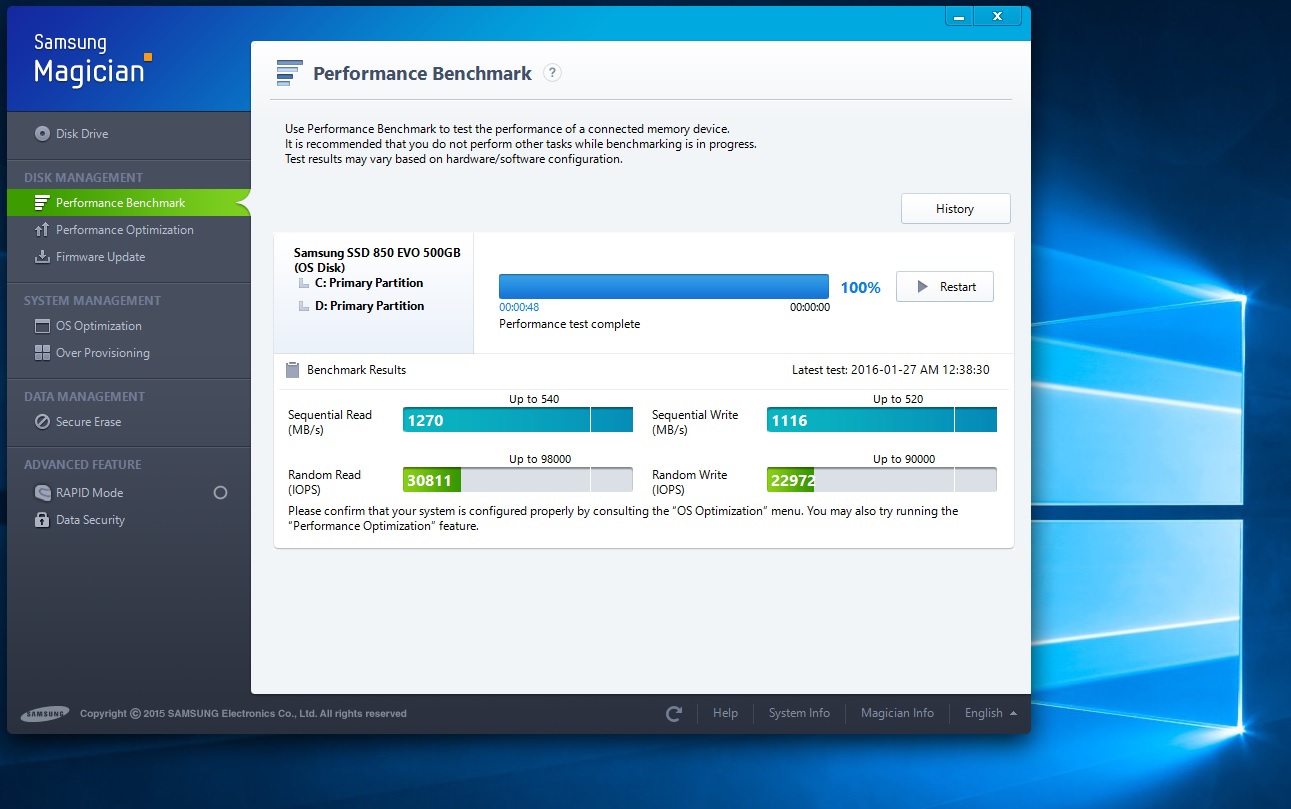The image size is (1291, 809).
Task: Click the Restart benchmark button
Action: tap(944, 287)
